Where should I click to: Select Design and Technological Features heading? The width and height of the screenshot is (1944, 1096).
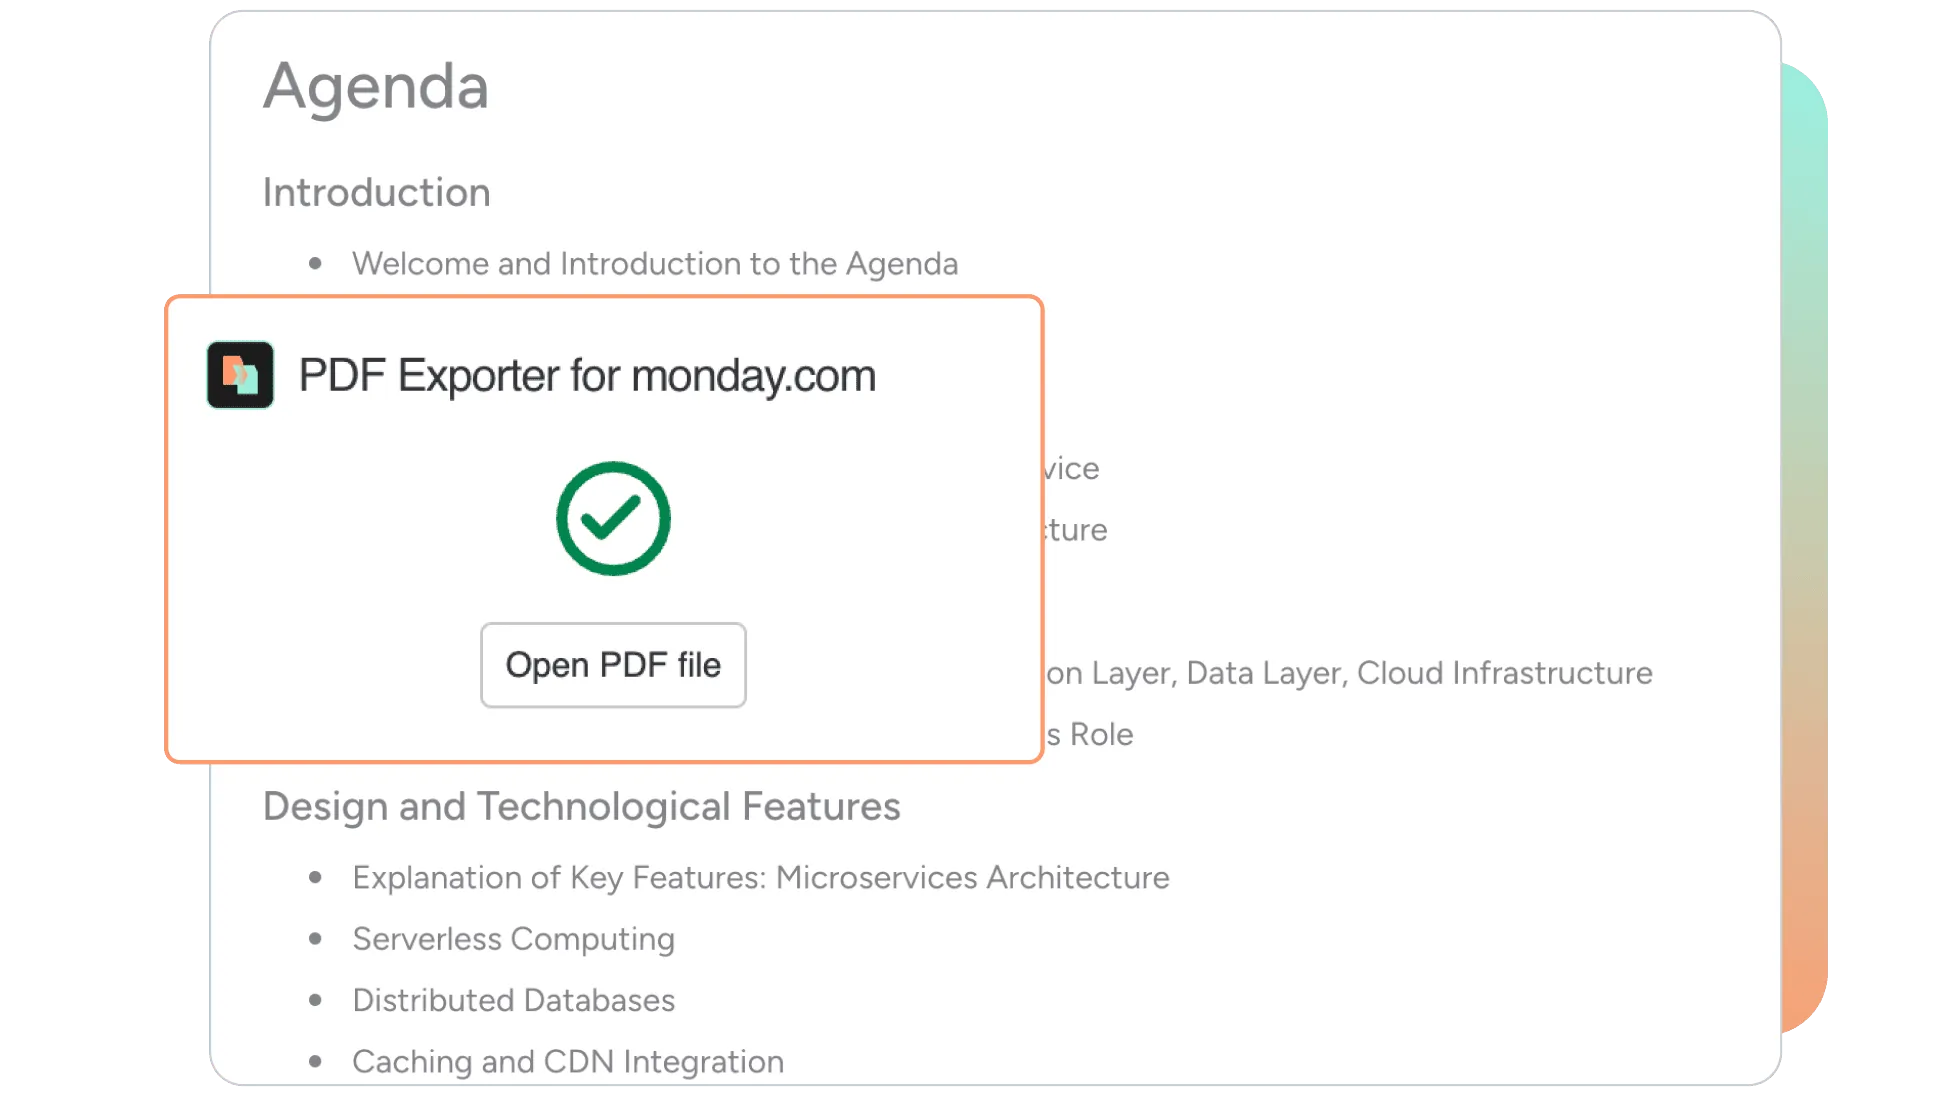click(581, 806)
